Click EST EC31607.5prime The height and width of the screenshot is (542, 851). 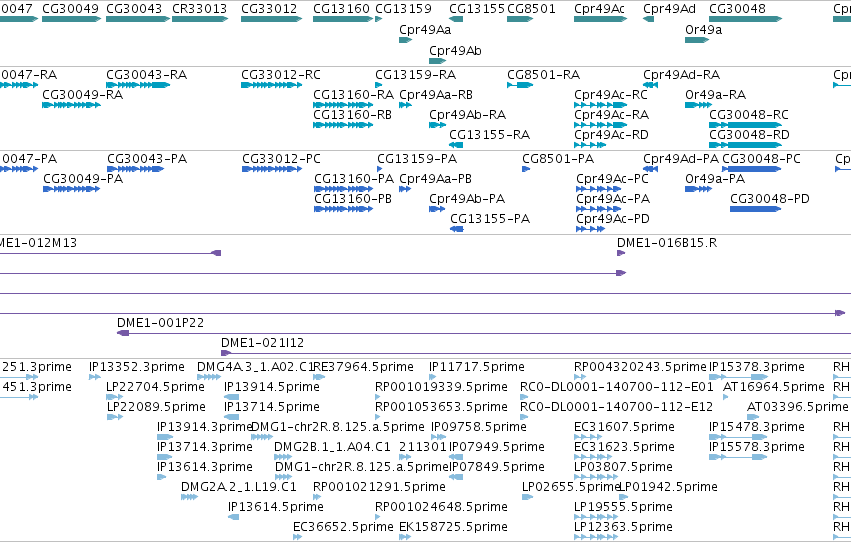[x=589, y=437]
